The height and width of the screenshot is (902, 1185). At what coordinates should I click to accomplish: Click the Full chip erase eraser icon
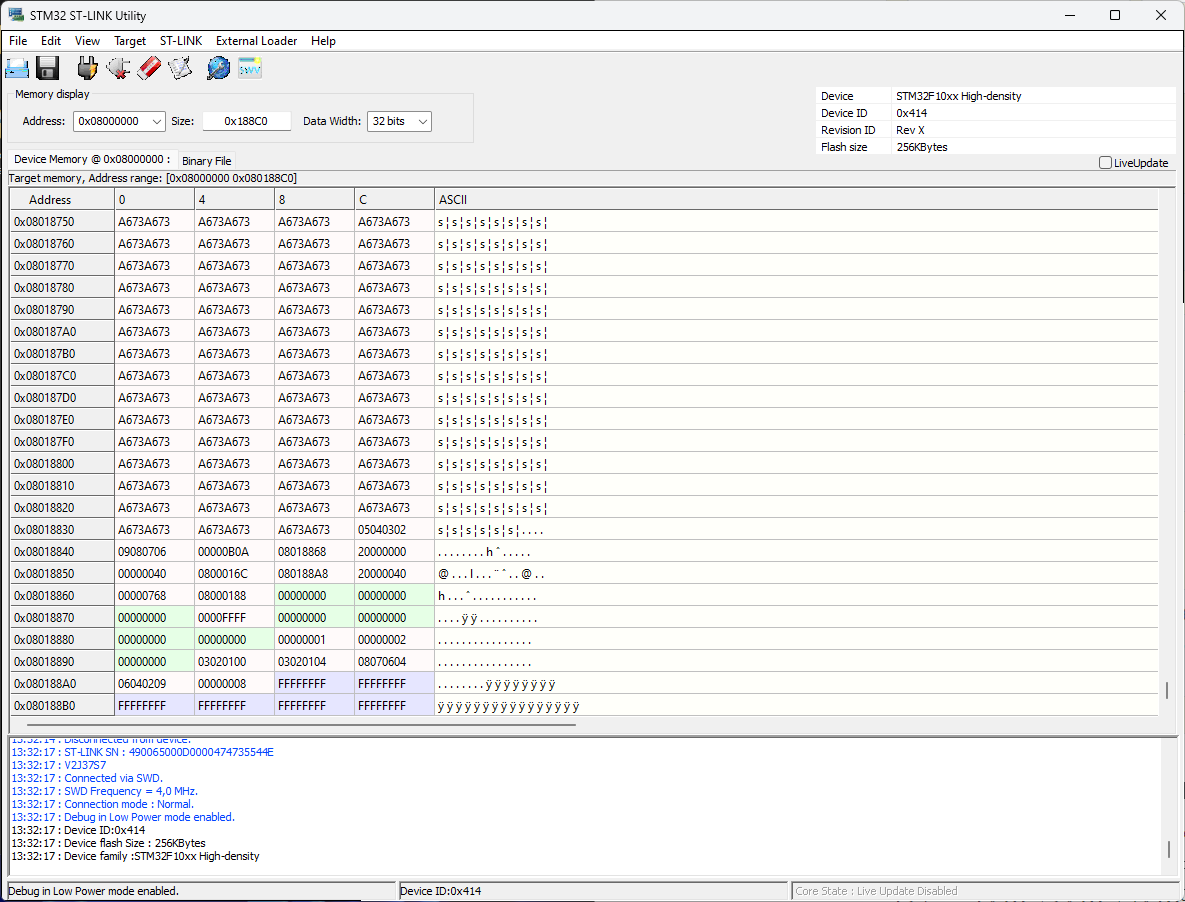click(x=149, y=68)
